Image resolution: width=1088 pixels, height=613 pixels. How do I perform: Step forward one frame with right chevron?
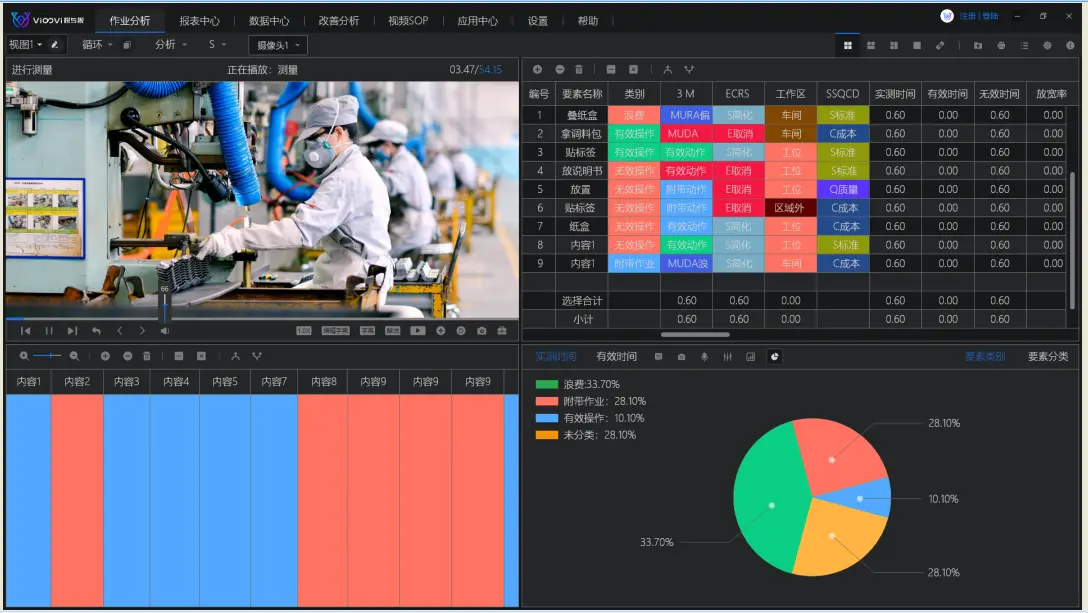coord(142,331)
